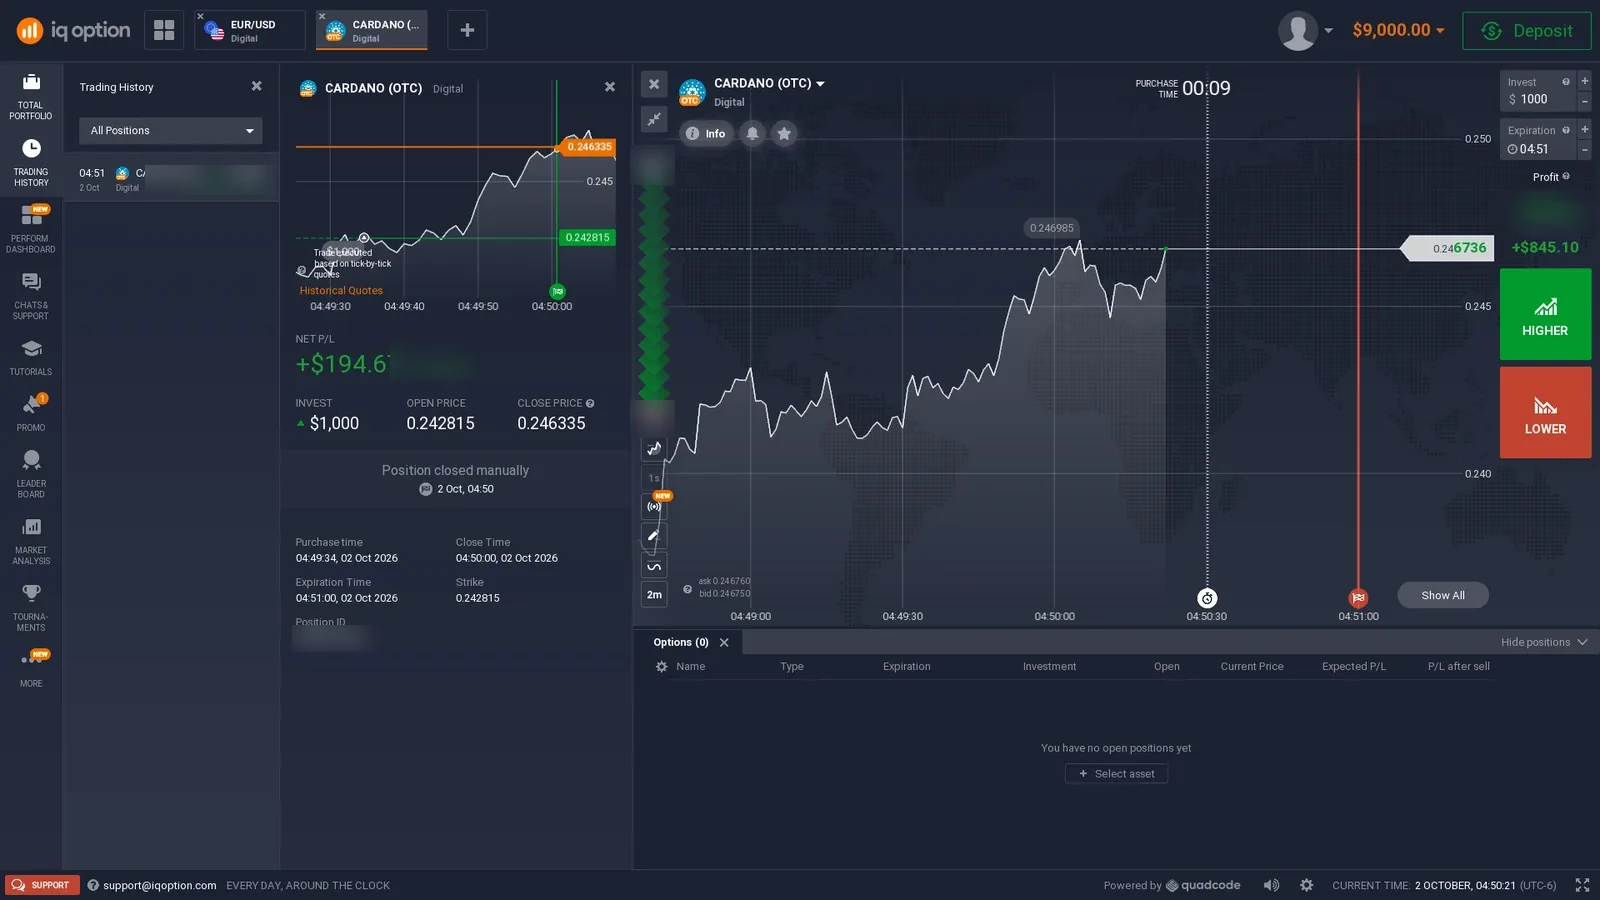Viewport: 1600px width, 900px height.
Task: Open Tutorials in the sidebar
Action: (31, 357)
